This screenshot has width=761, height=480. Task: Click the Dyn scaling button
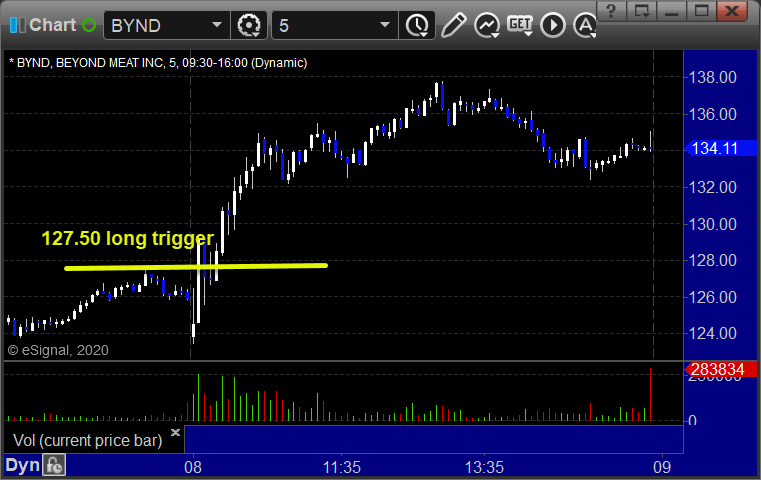click(x=22, y=465)
